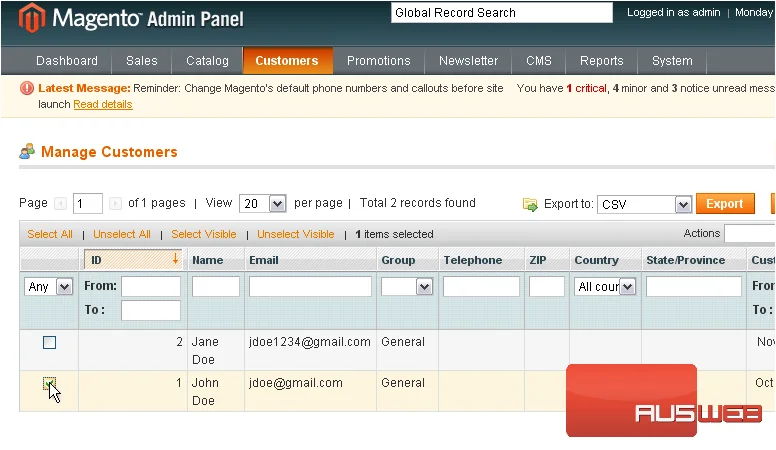776x450 pixels.
Task: Sort by the Country column header
Action: [596, 260]
